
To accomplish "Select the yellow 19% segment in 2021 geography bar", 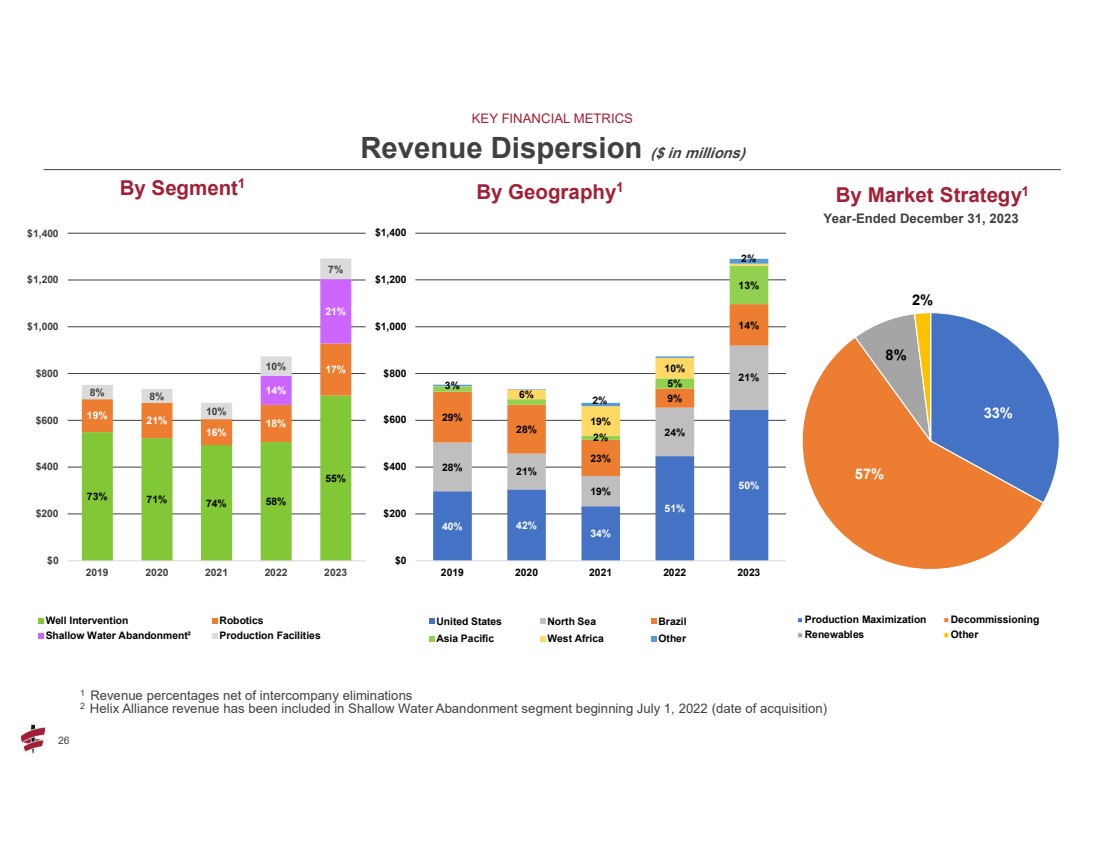I will coord(600,420).
